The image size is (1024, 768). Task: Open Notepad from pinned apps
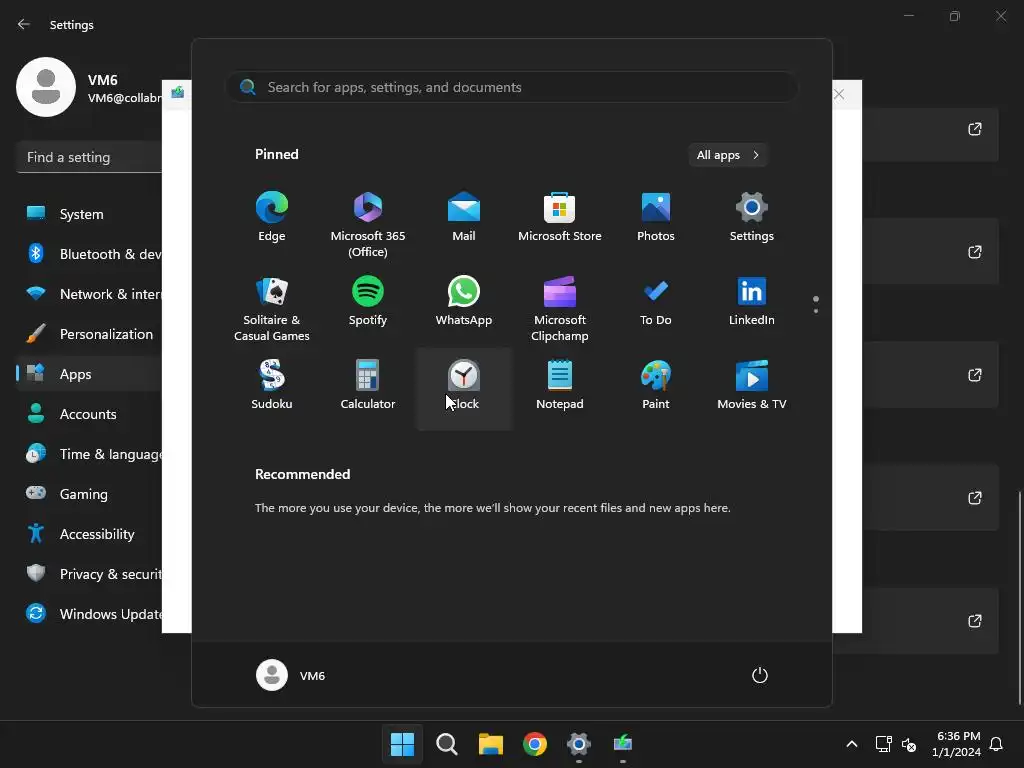(x=560, y=385)
